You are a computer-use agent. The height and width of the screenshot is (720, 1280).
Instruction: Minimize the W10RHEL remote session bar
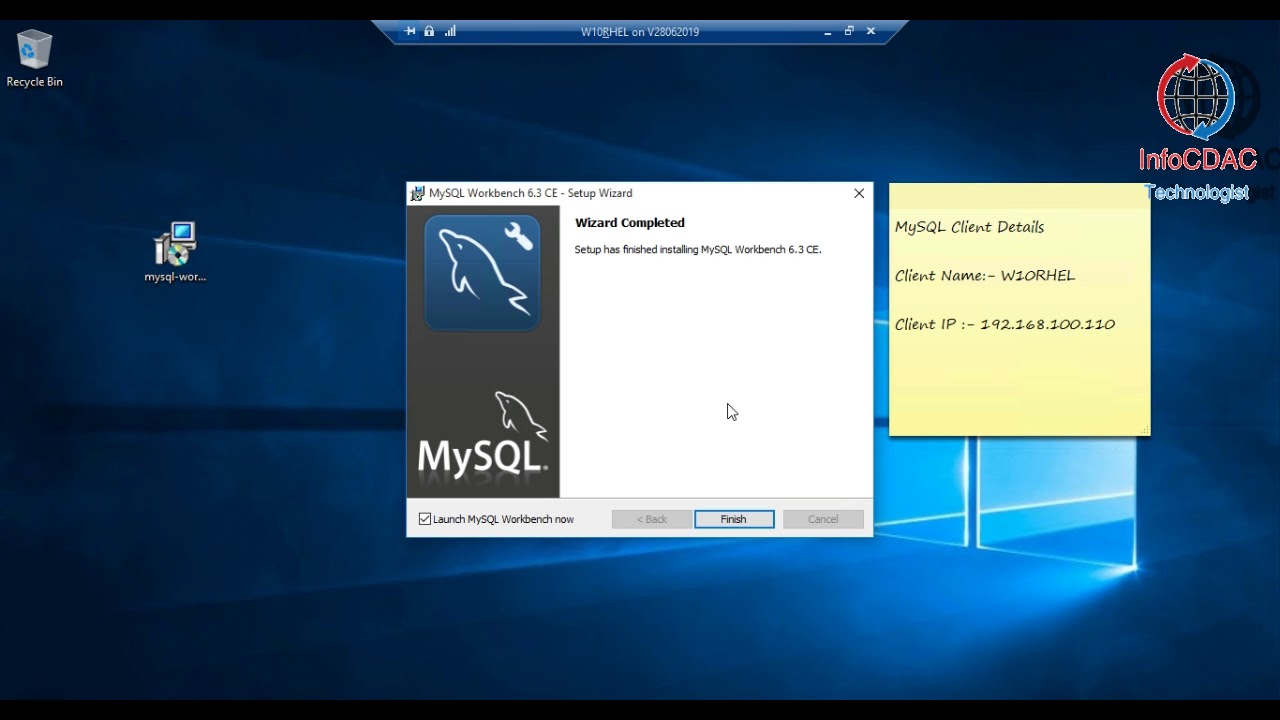[827, 32]
